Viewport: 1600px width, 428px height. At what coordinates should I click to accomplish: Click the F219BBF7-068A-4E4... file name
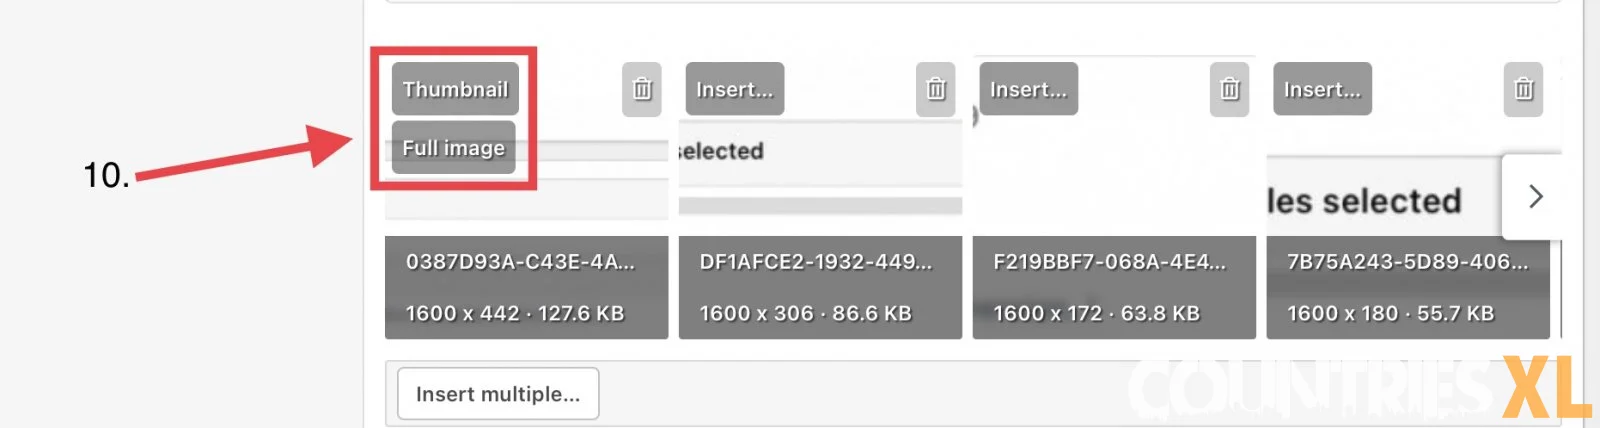[x=1109, y=262]
